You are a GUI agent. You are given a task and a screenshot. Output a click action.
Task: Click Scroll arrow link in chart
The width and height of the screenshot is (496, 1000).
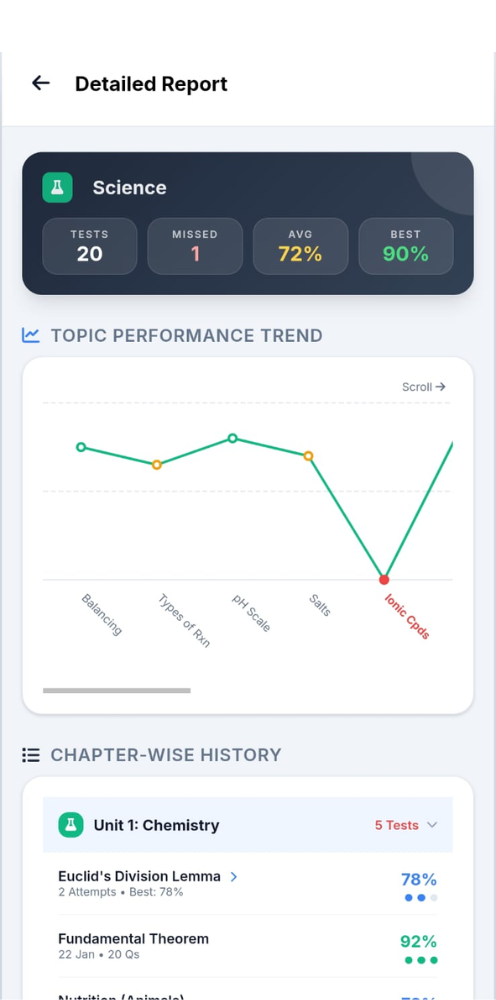tap(423, 386)
